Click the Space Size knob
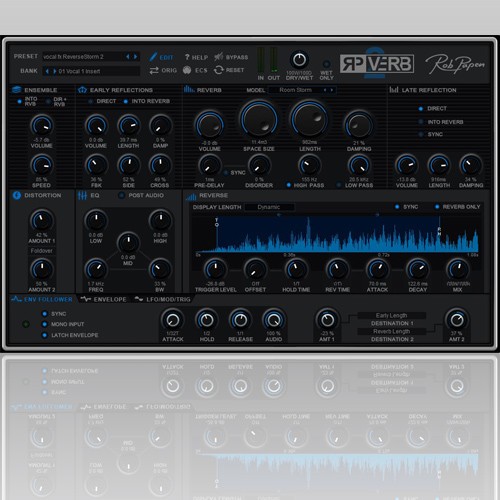Viewport: 500px width, 500px height. pos(259,119)
